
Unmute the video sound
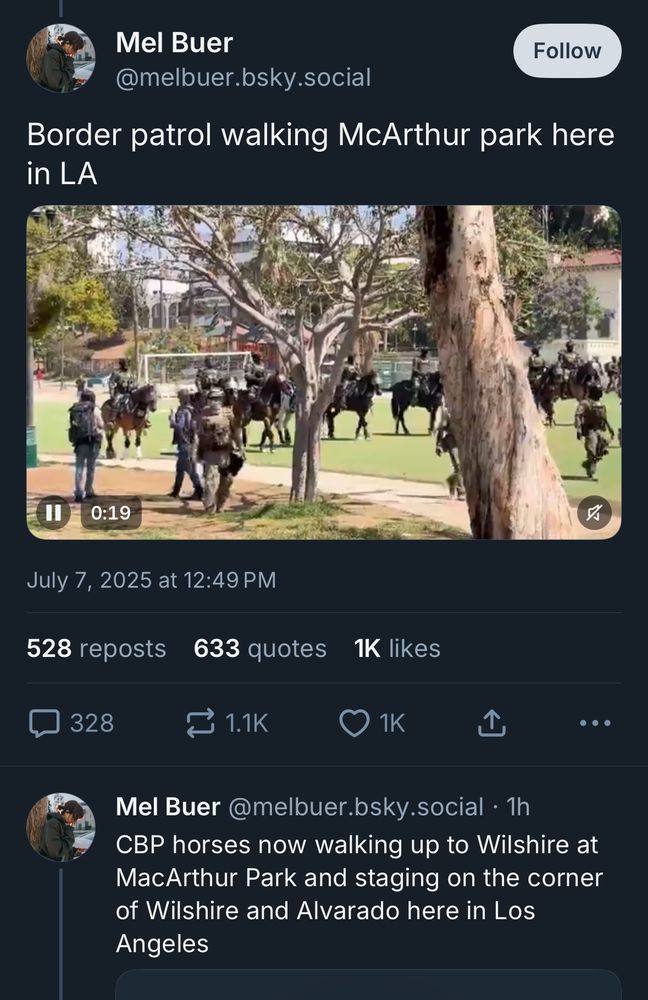594,513
